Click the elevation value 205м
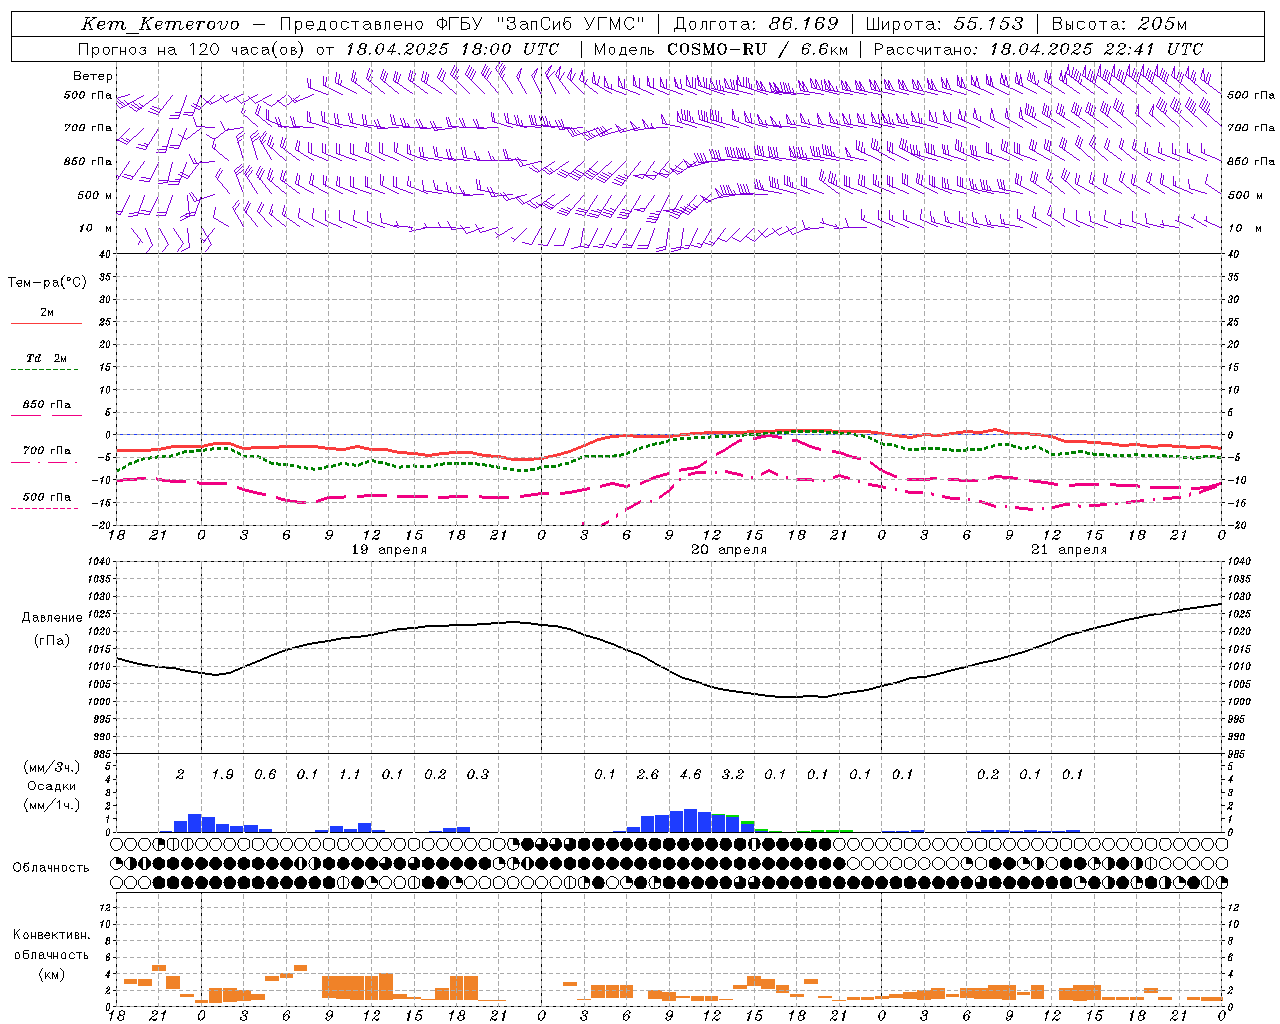 pos(1163,24)
